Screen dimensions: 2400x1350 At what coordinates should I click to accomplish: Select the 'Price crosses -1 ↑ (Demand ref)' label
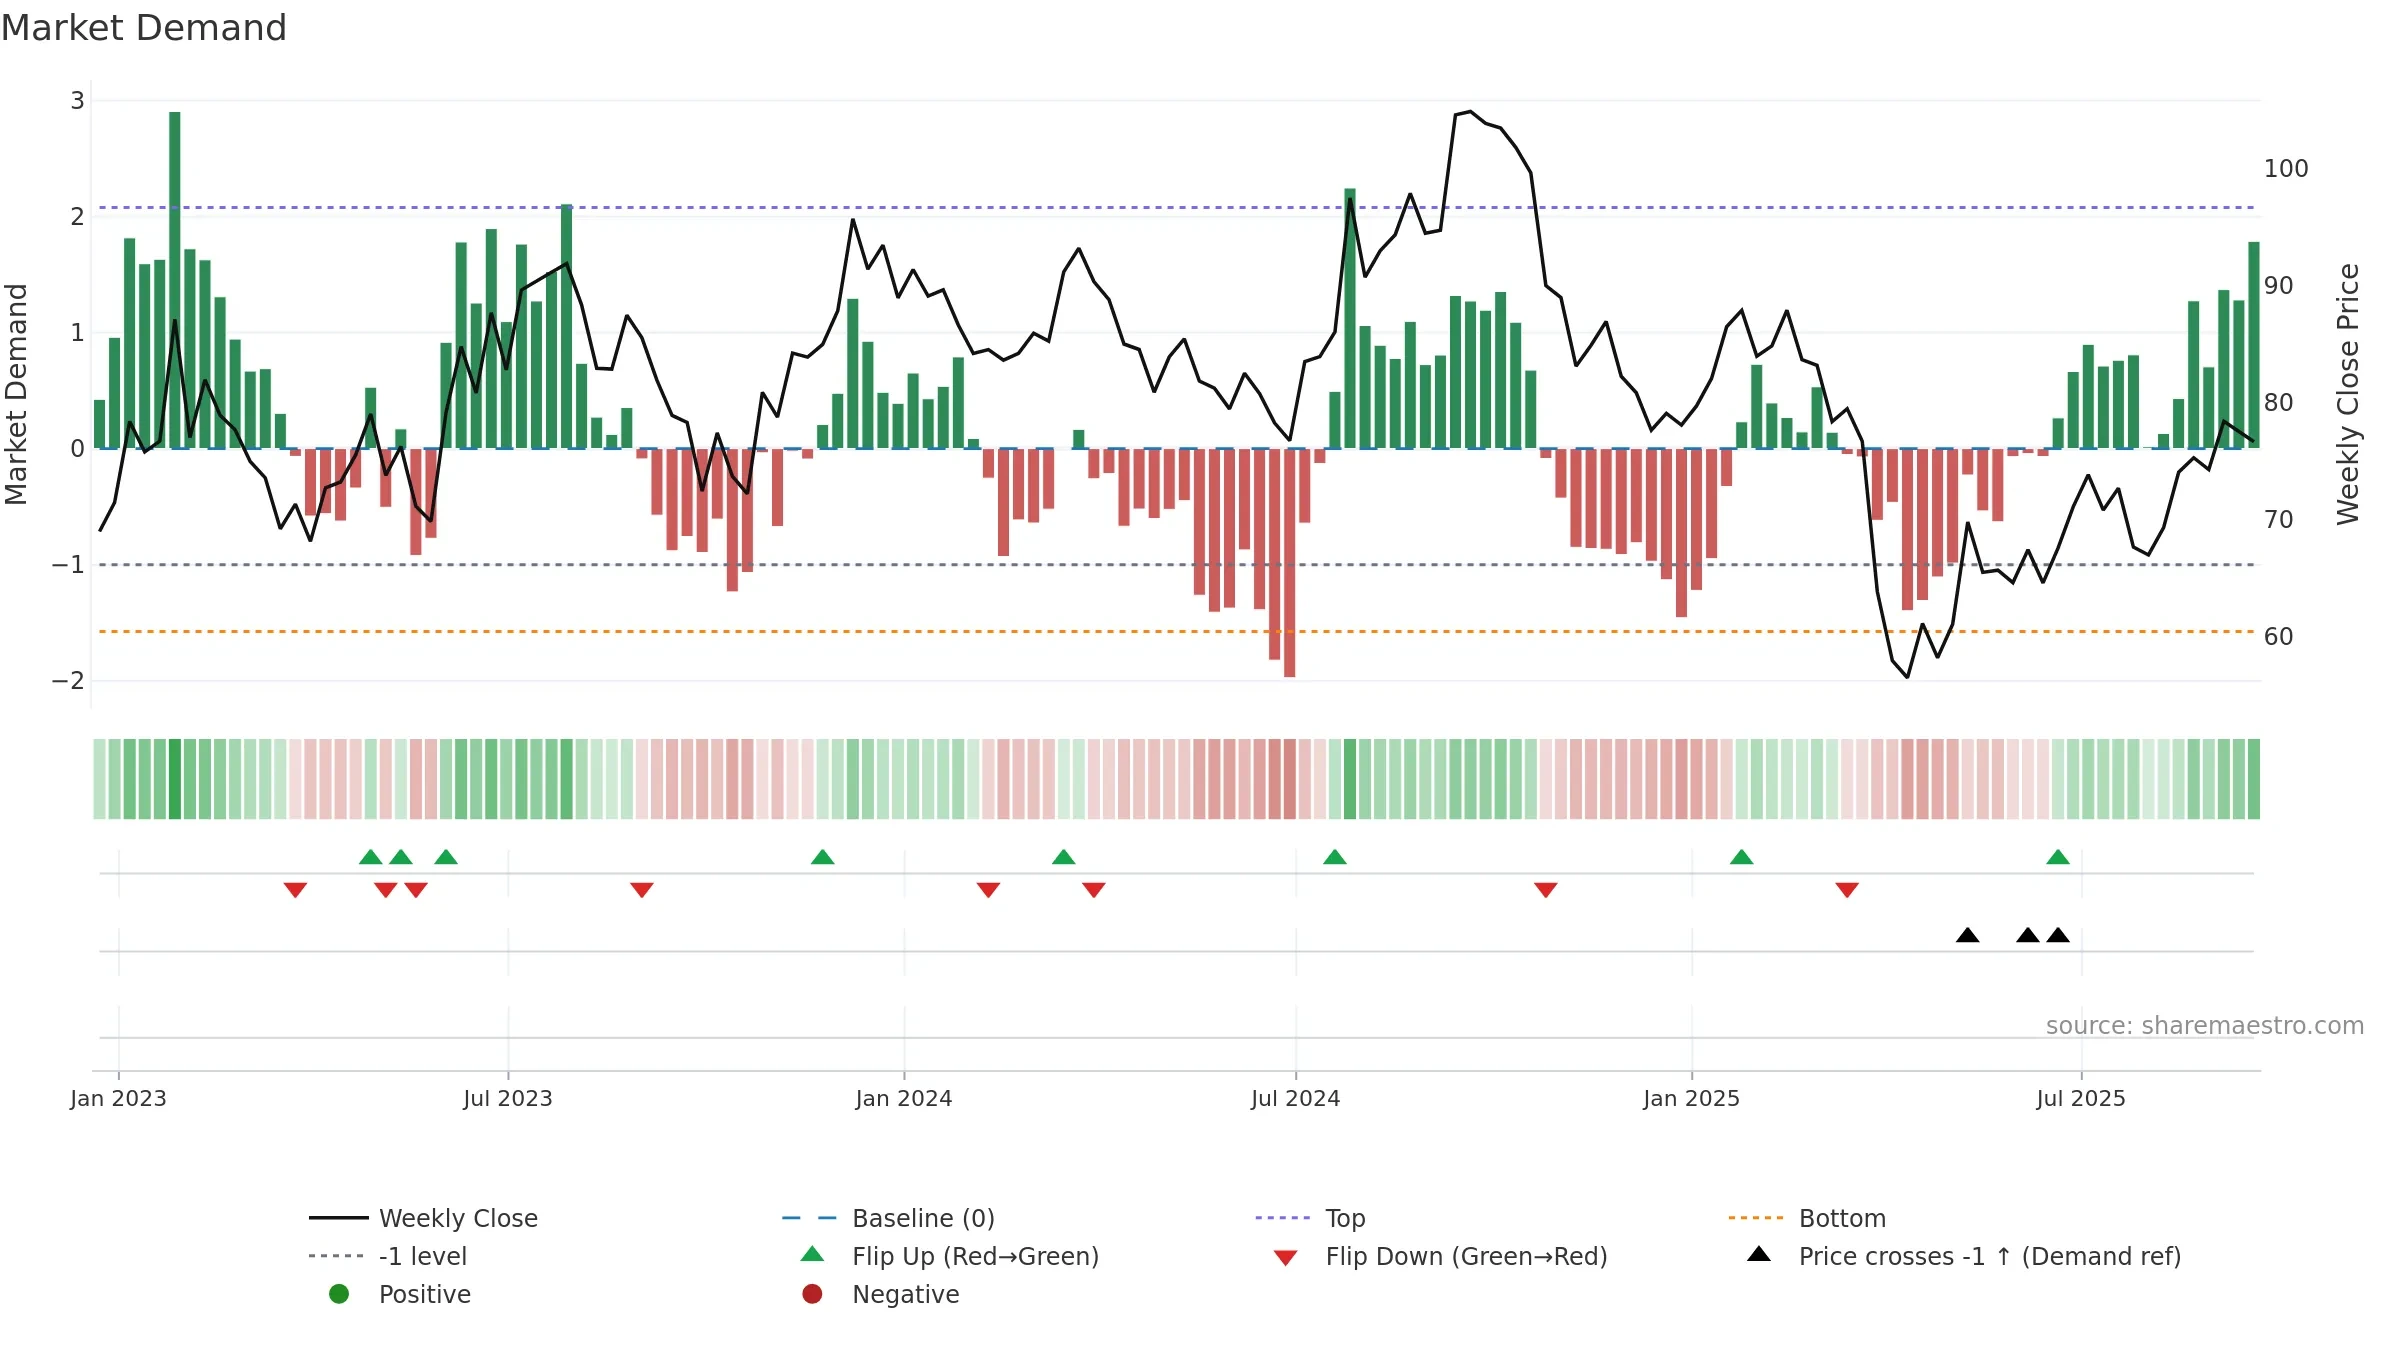(x=1990, y=1256)
